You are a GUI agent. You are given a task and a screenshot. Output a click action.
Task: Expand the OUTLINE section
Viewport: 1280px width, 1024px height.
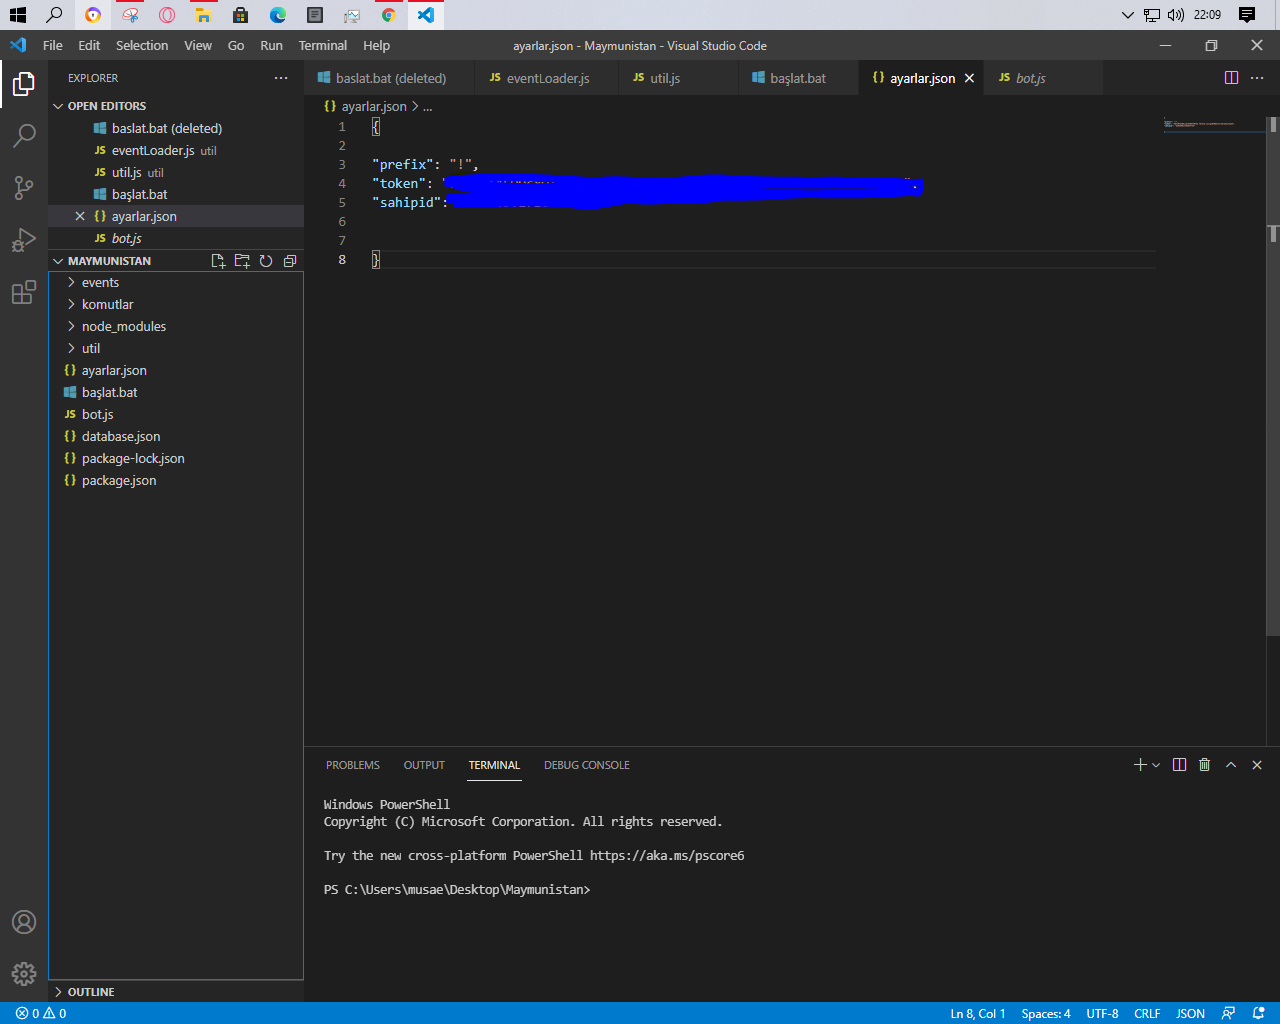(x=90, y=992)
